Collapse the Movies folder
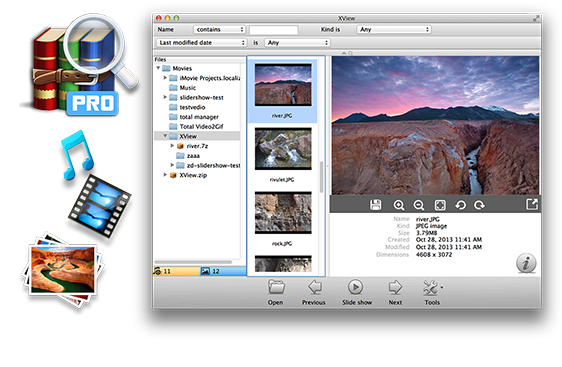Image resolution: width=562 pixels, height=367 pixels. click(x=158, y=68)
